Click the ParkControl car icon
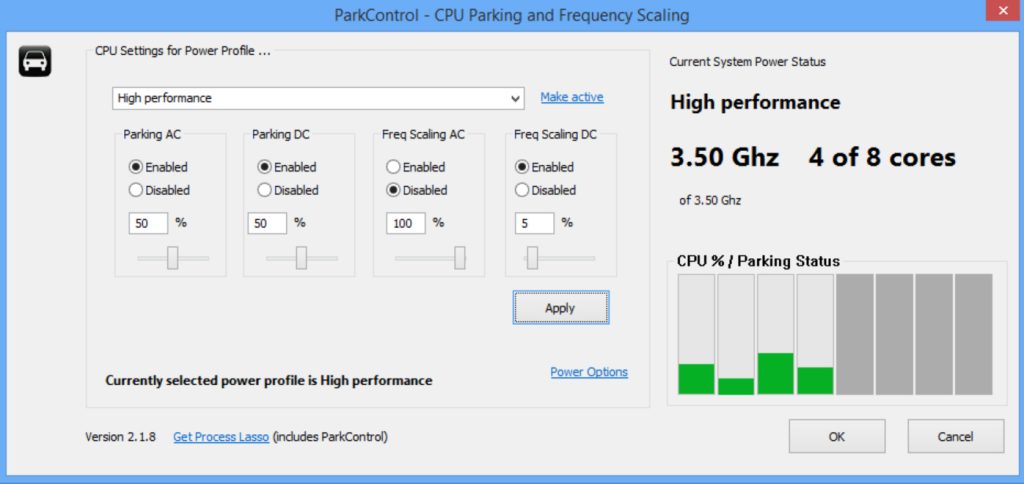Image resolution: width=1024 pixels, height=484 pixels. tap(35, 61)
